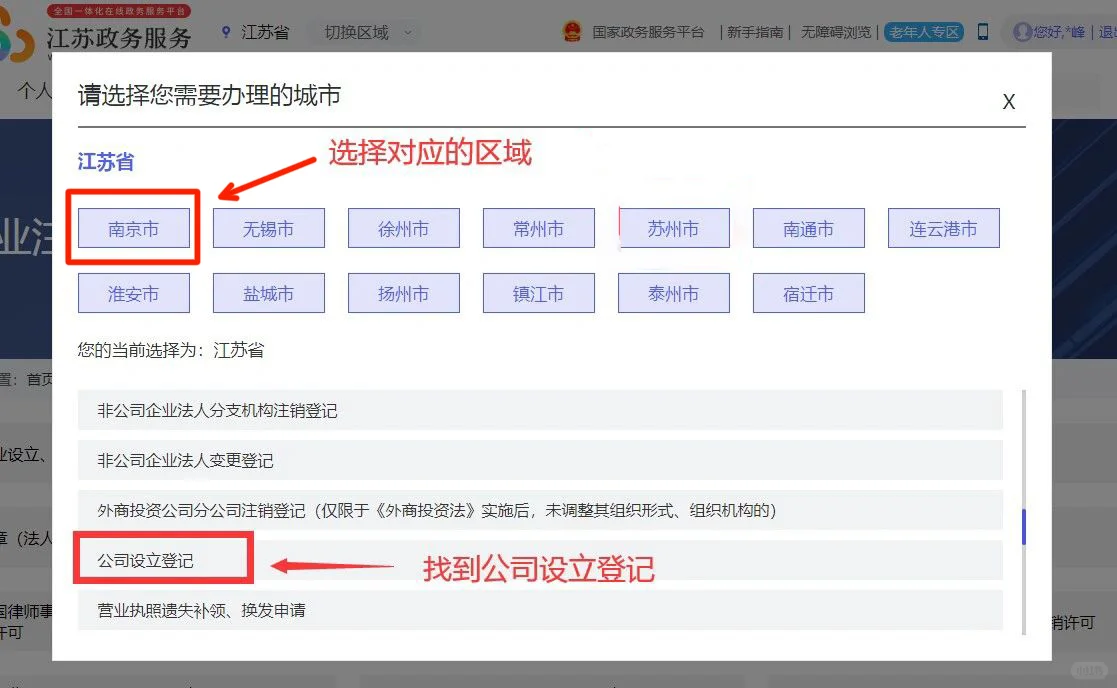Image resolution: width=1117 pixels, height=688 pixels.
Task: Click the service list scrollbar thumb
Action: click(x=1024, y=527)
